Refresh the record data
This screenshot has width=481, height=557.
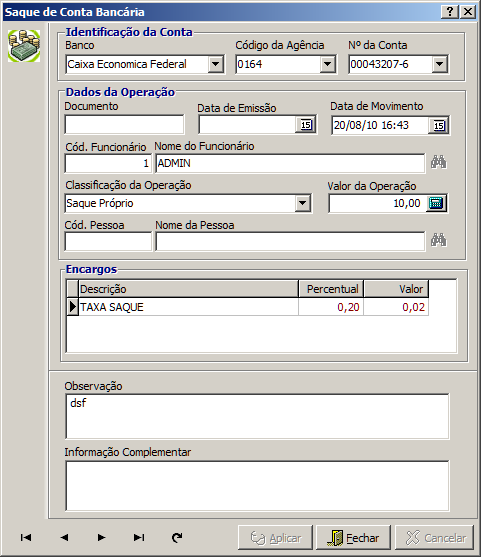click(177, 537)
